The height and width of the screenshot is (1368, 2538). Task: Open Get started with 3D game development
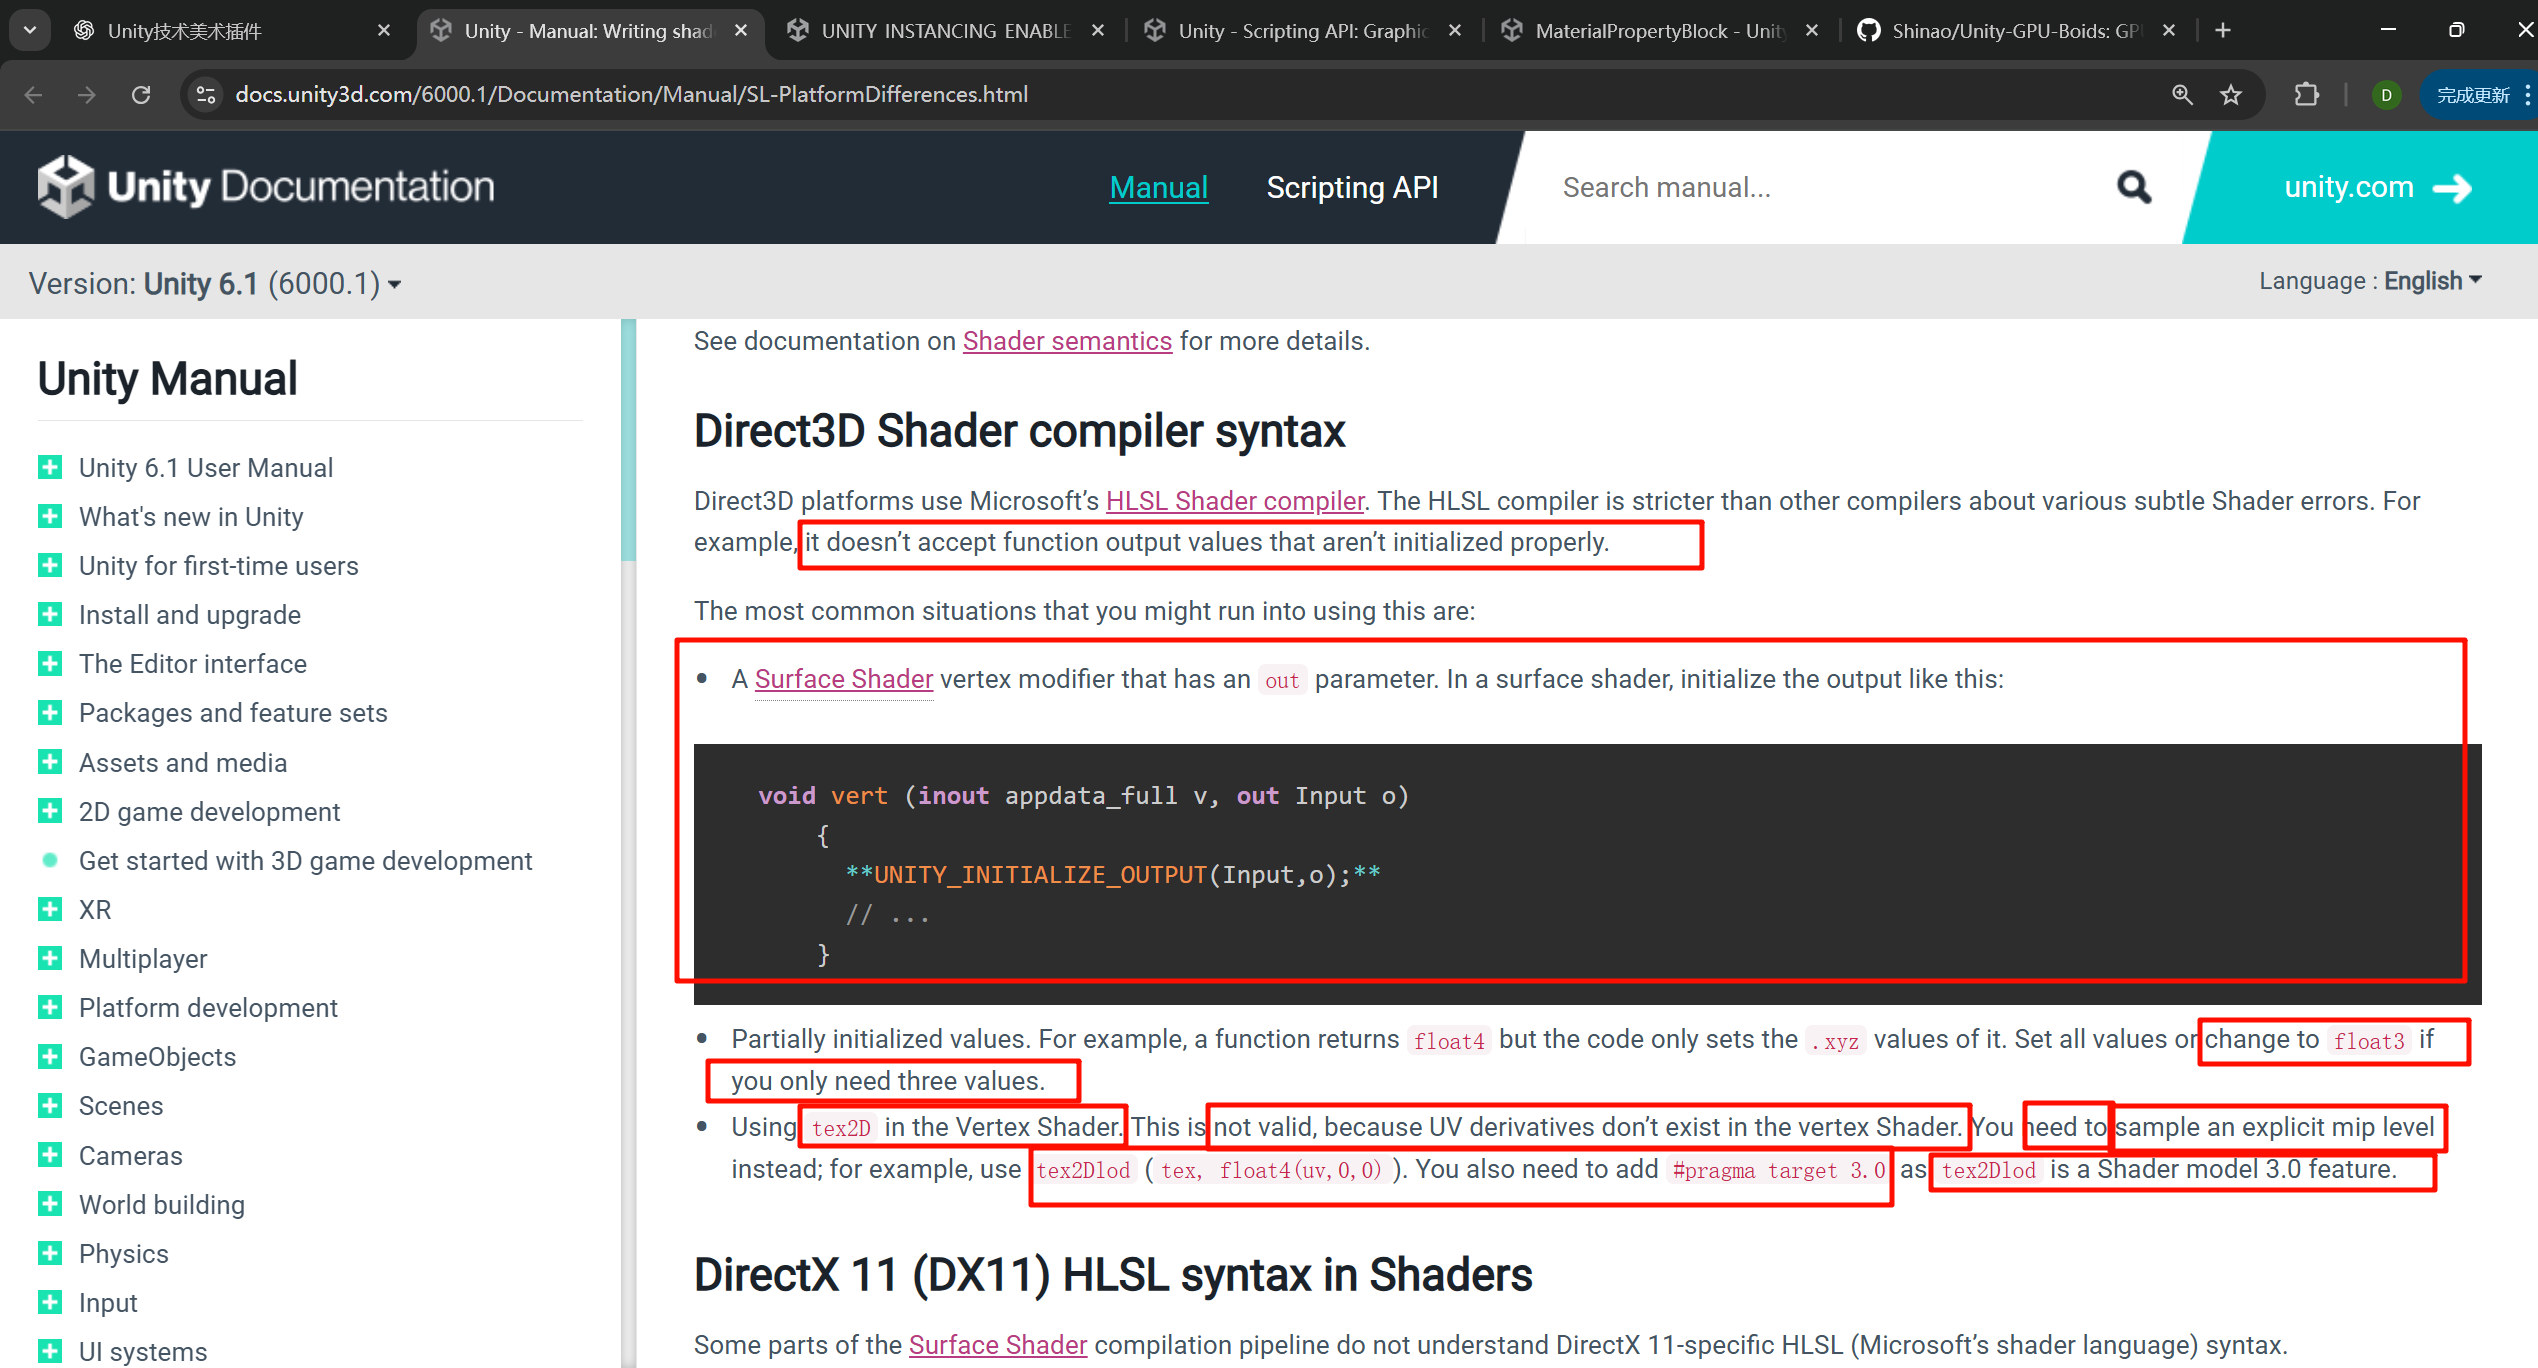pos(305,860)
